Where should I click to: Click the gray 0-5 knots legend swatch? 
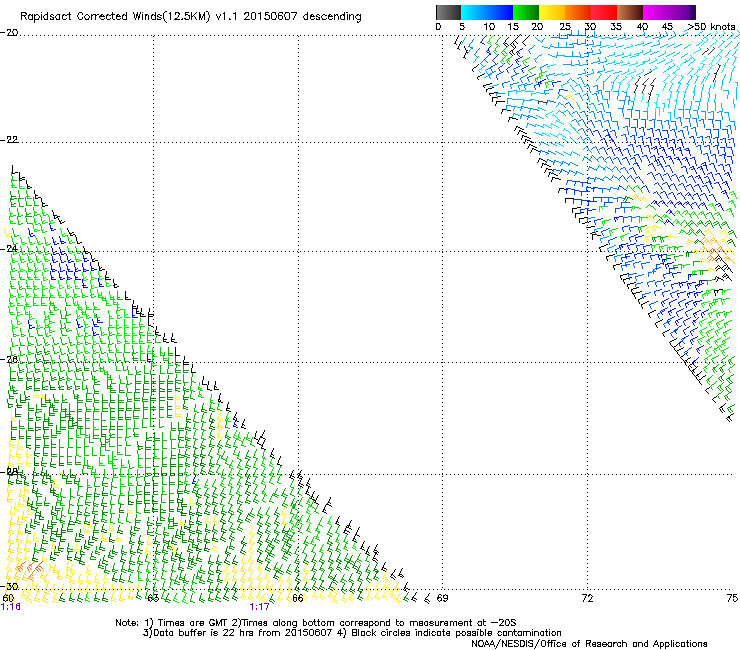449,12
